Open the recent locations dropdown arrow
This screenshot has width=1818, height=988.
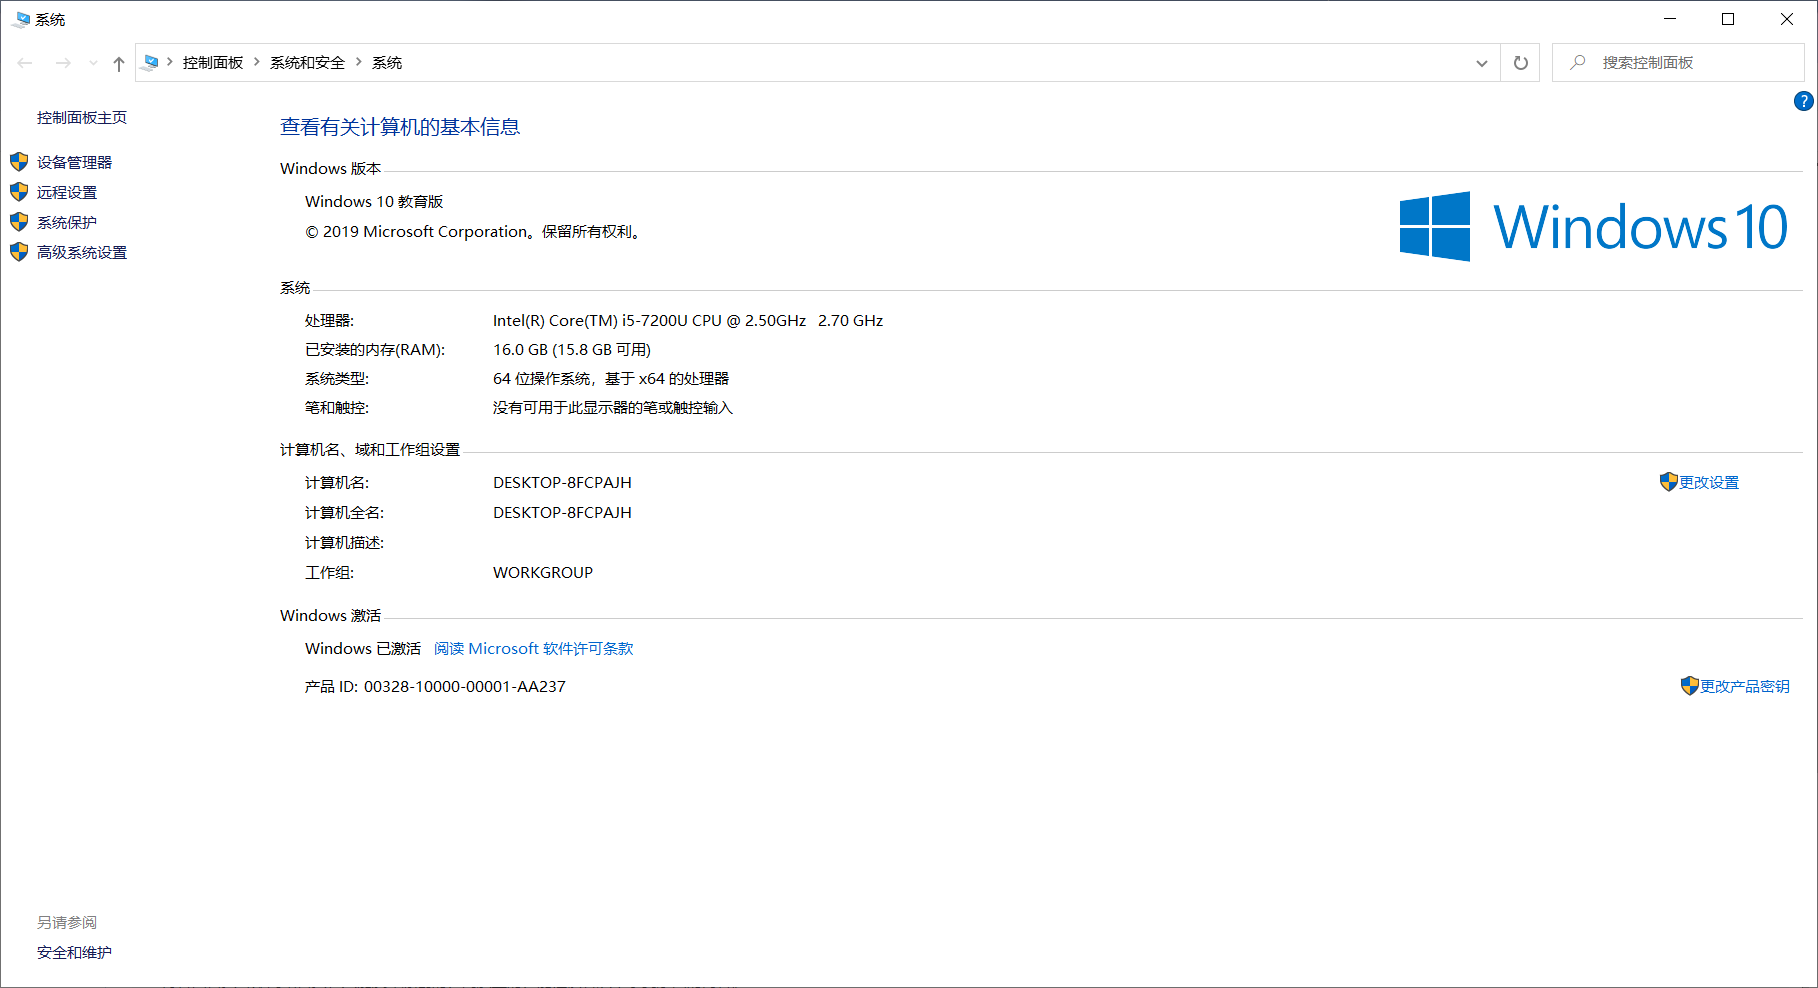point(93,63)
